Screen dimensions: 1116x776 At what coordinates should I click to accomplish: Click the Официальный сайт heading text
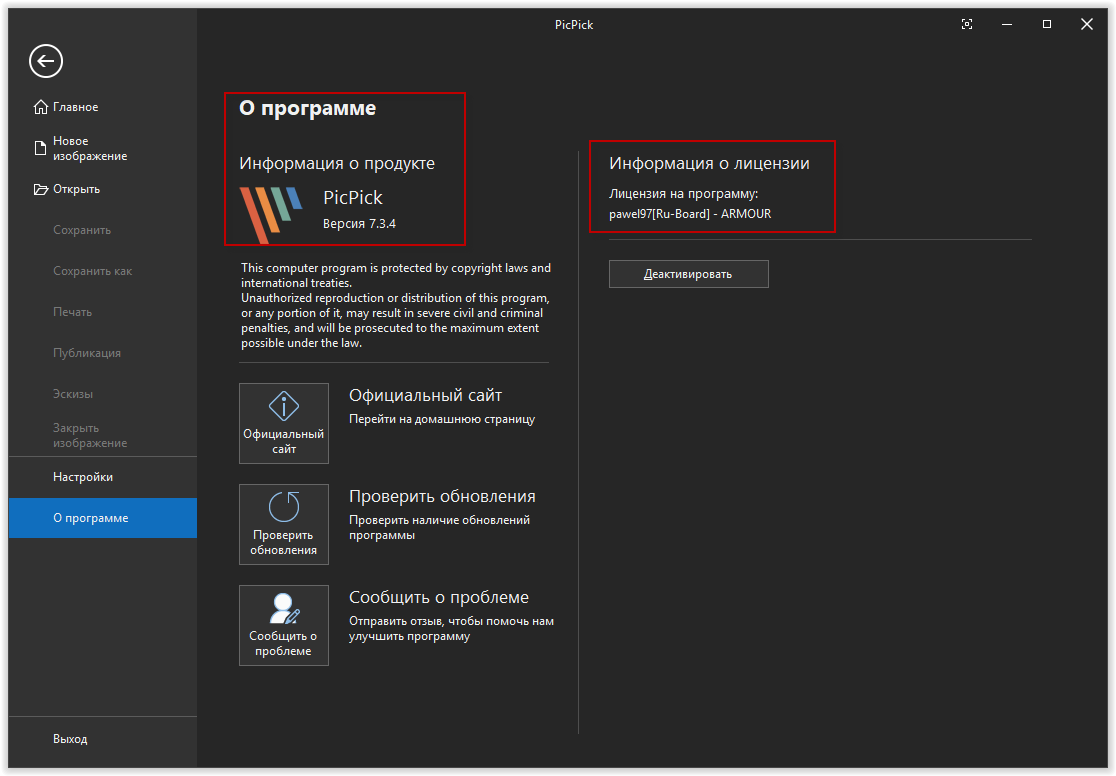tap(426, 396)
